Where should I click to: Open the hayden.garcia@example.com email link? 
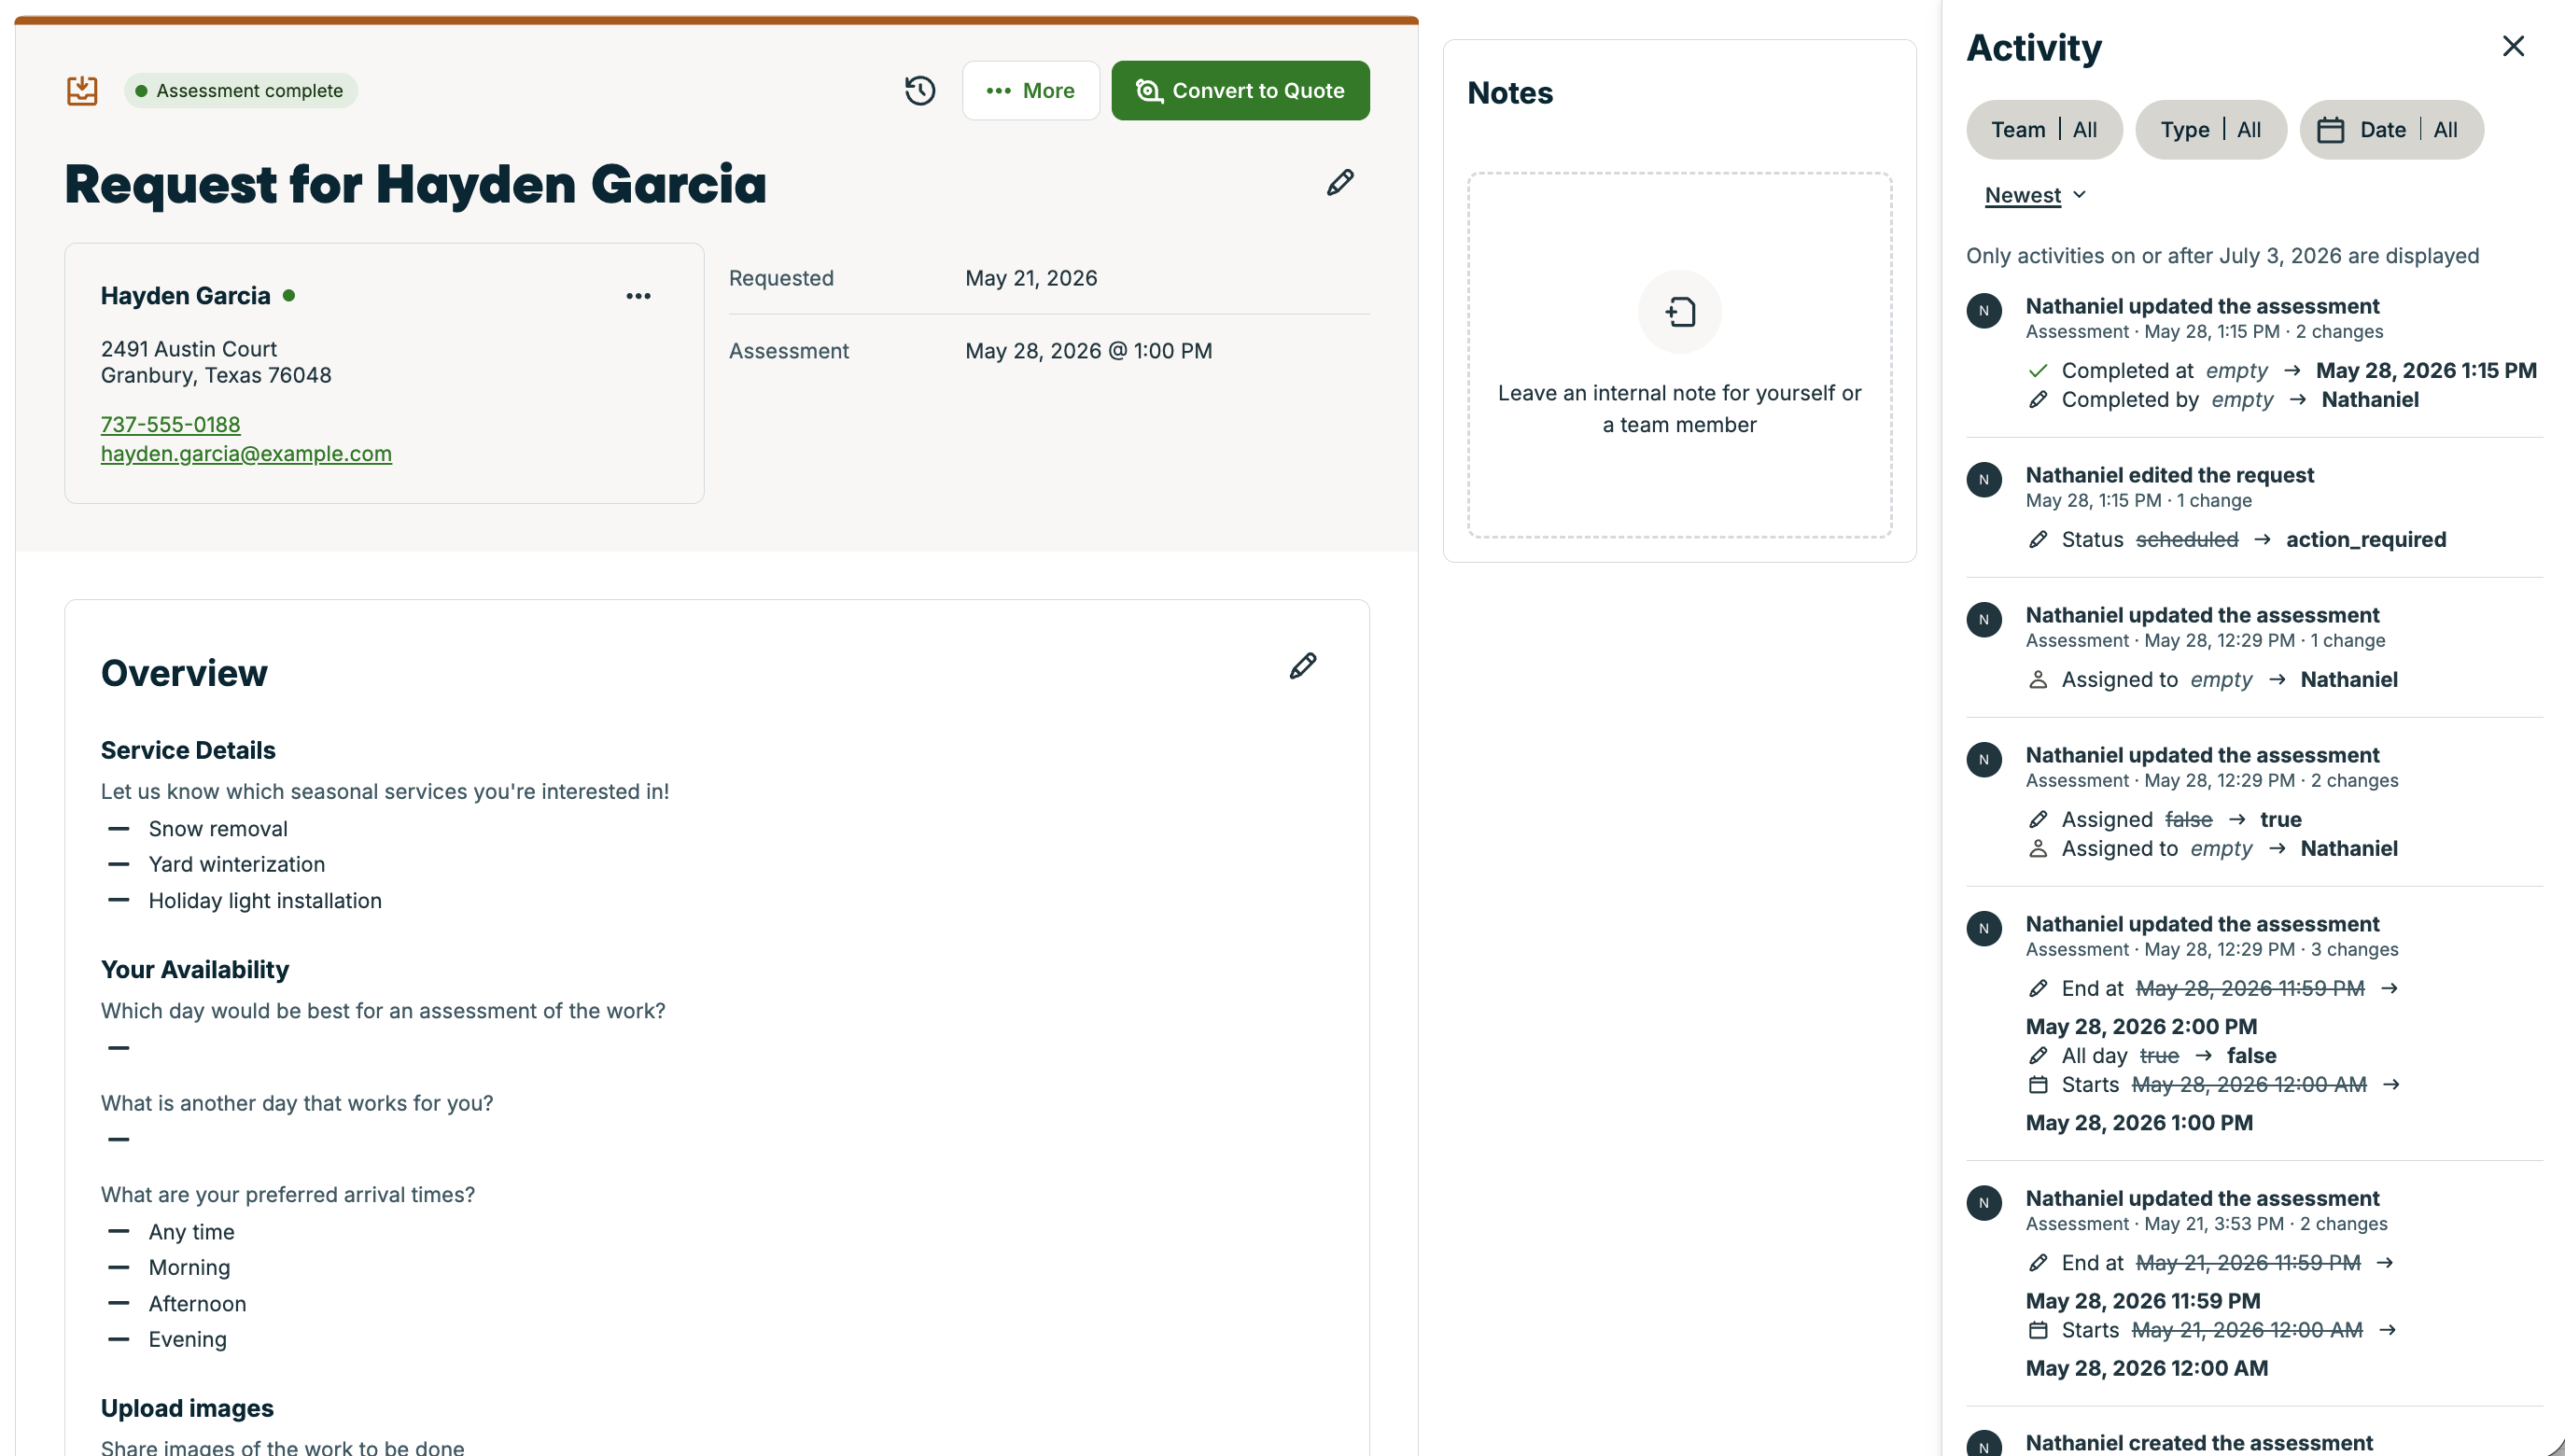pyautogui.click(x=246, y=453)
